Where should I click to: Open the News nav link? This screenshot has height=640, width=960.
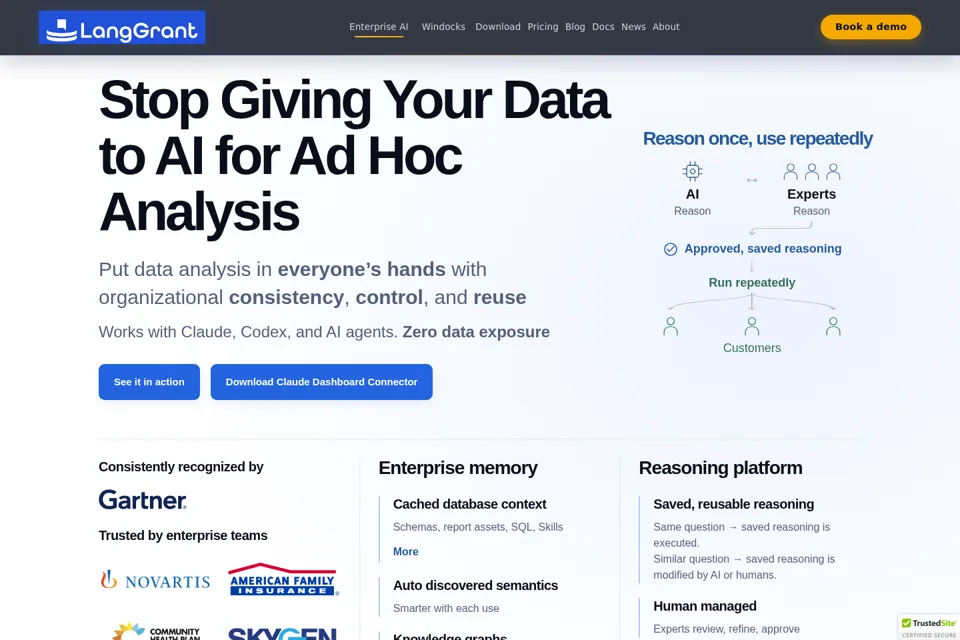(x=633, y=27)
